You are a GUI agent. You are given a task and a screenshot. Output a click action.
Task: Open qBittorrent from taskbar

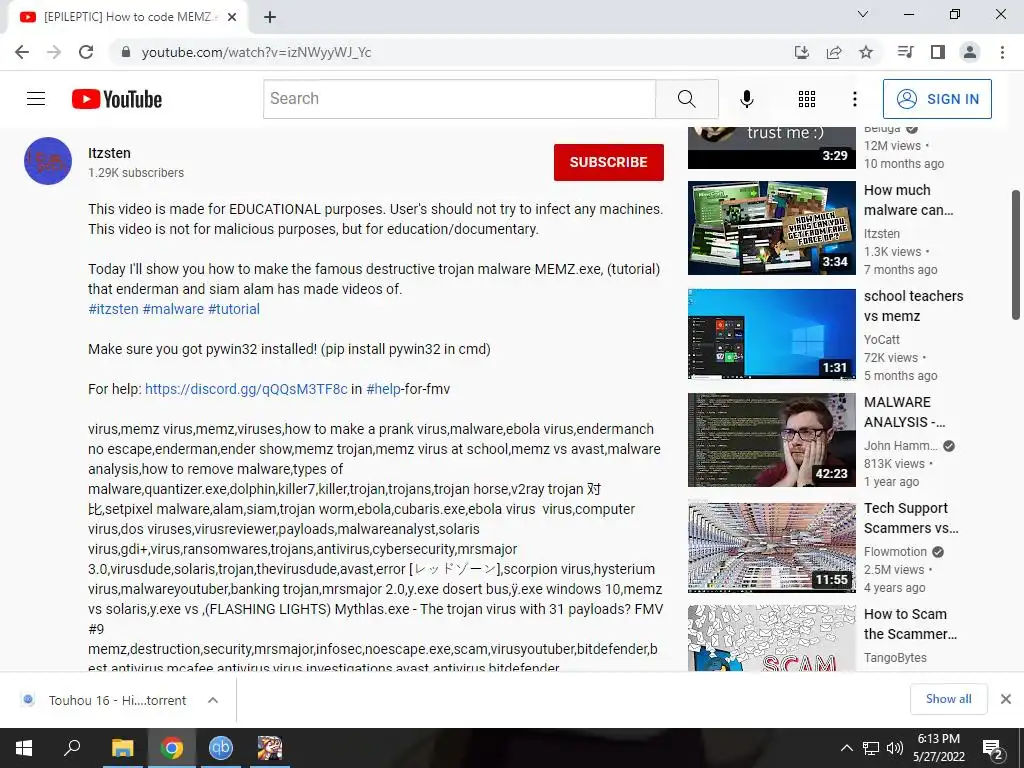coord(221,748)
